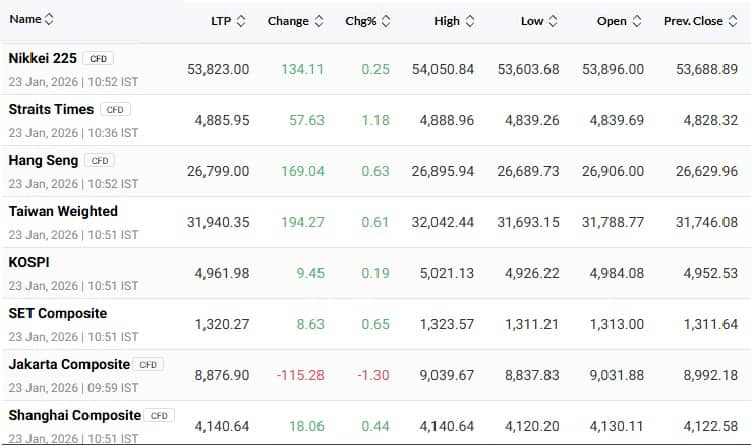Image resolution: width=751 pixels, height=446 pixels.
Task: Open the Jakarta Composite index link
Action: coord(69,365)
